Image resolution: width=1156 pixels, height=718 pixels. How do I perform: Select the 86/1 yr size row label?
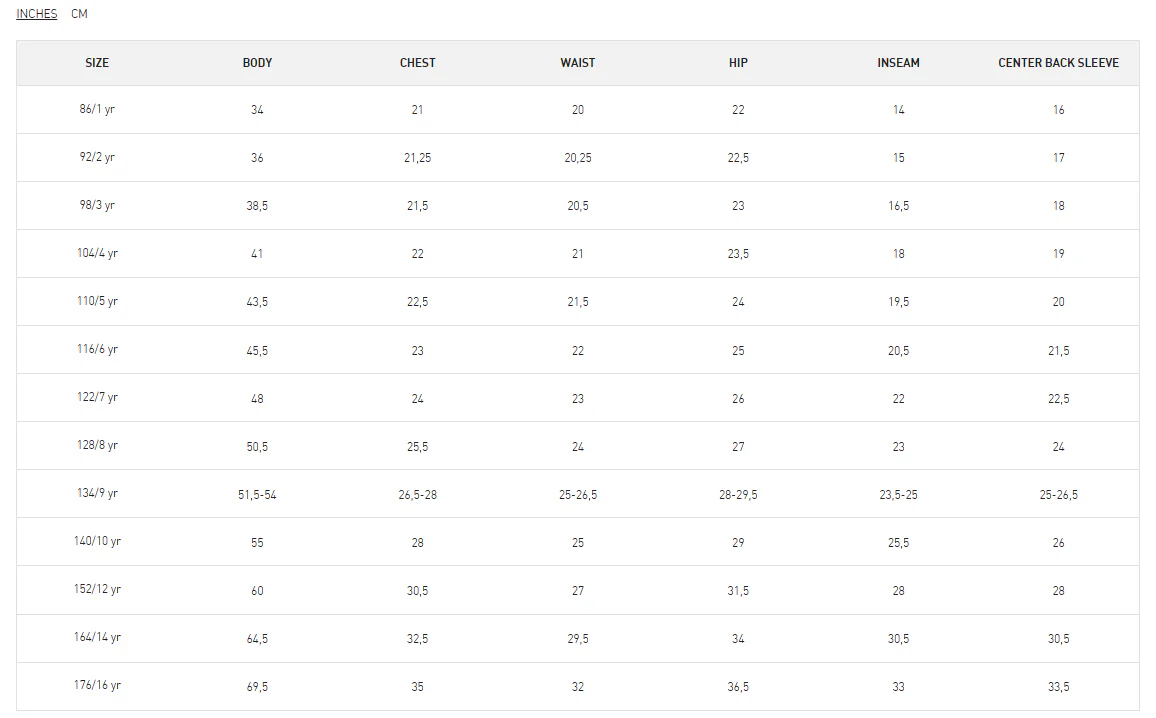97,109
